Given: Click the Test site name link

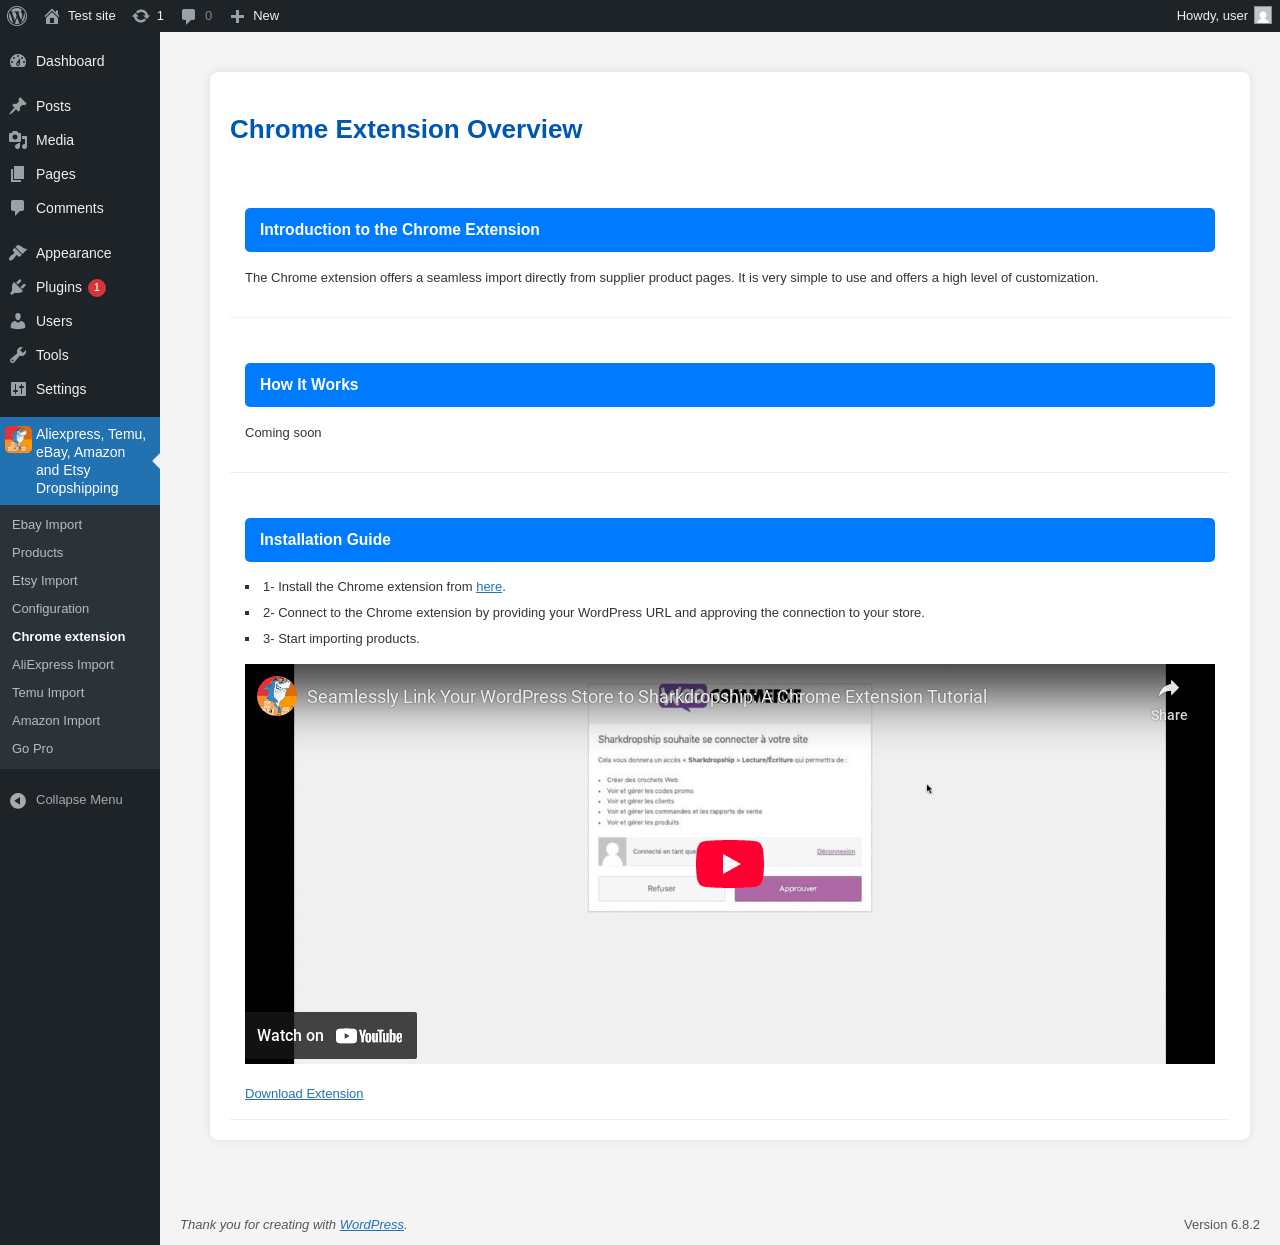Looking at the screenshot, I should (x=92, y=16).
